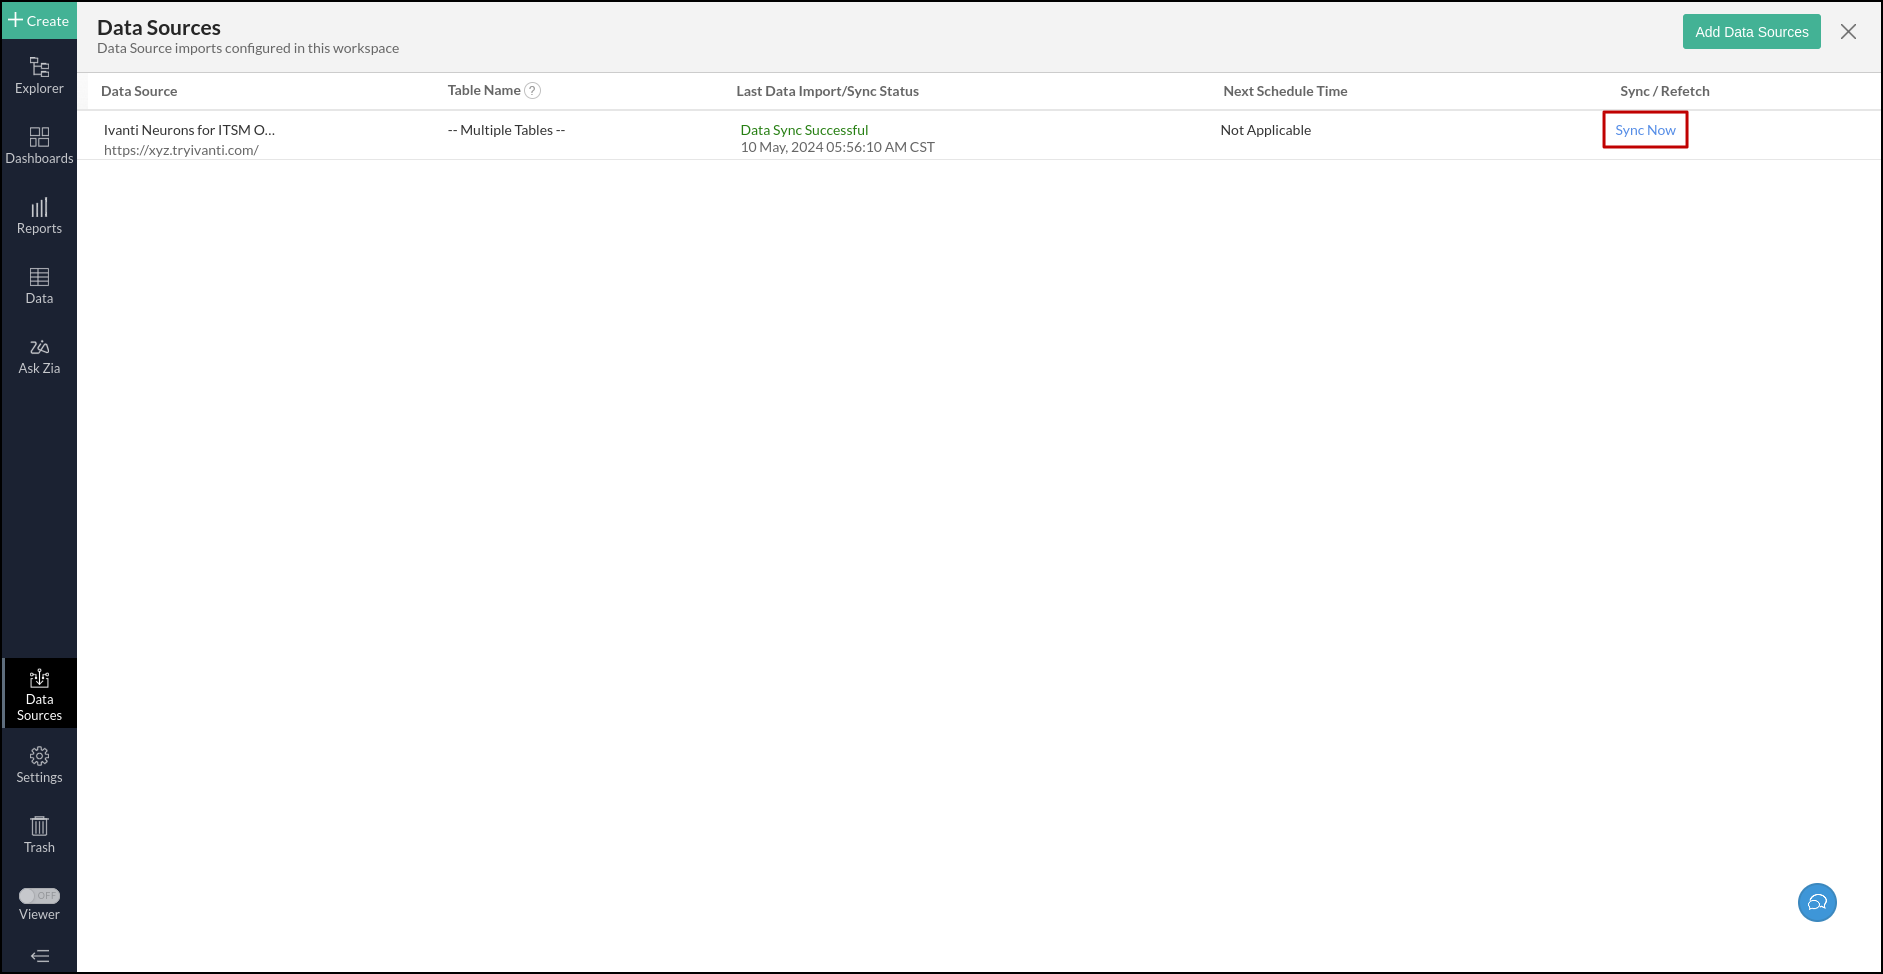
Task: Close the Data Sources panel
Action: [x=1848, y=31]
